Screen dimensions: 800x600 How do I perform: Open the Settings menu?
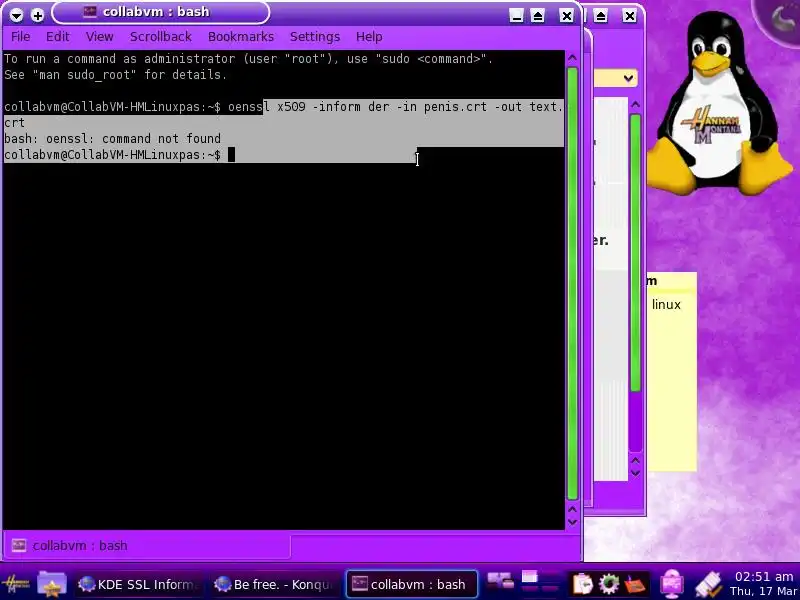tap(315, 37)
